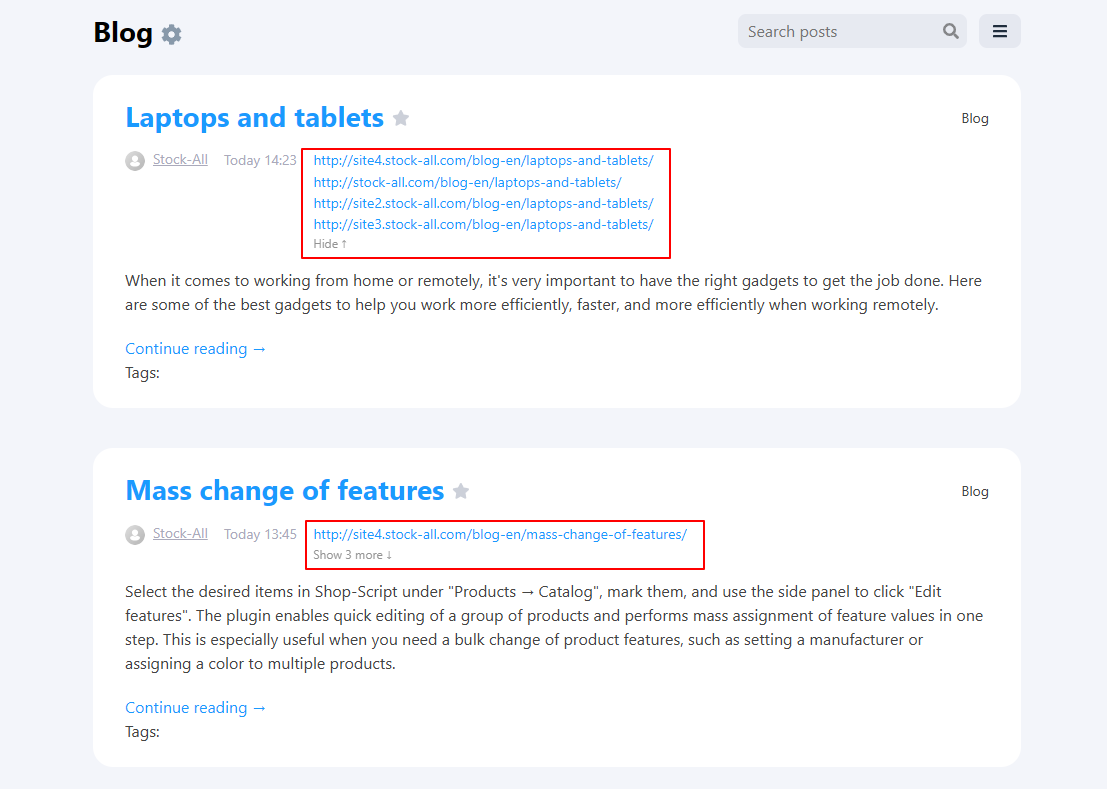The image size is (1107, 789).
Task: Toggle the star on Laptops and tablets
Action: (x=400, y=117)
